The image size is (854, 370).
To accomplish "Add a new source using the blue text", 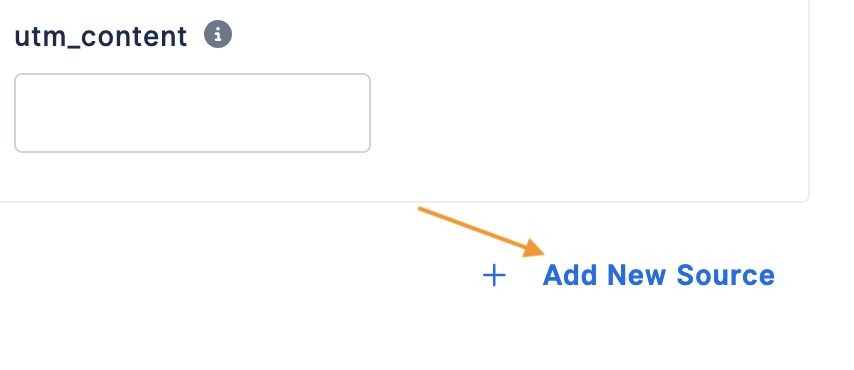I will pyautogui.click(x=658, y=275).
